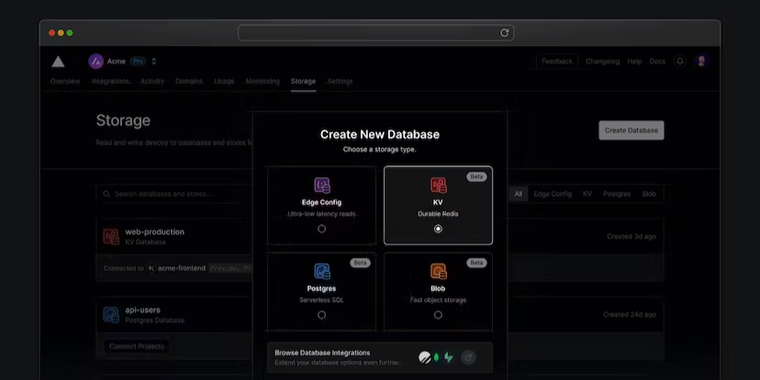Click the Serverless SQL description

(321, 300)
